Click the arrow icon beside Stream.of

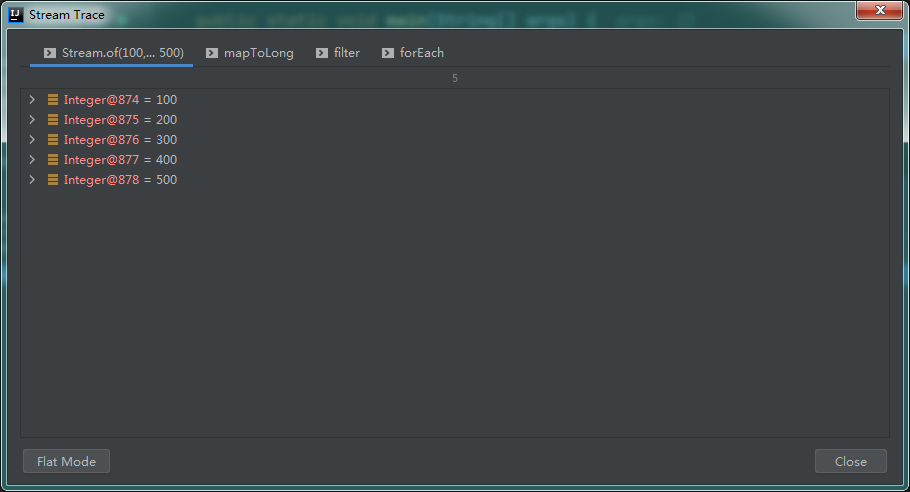pos(50,53)
